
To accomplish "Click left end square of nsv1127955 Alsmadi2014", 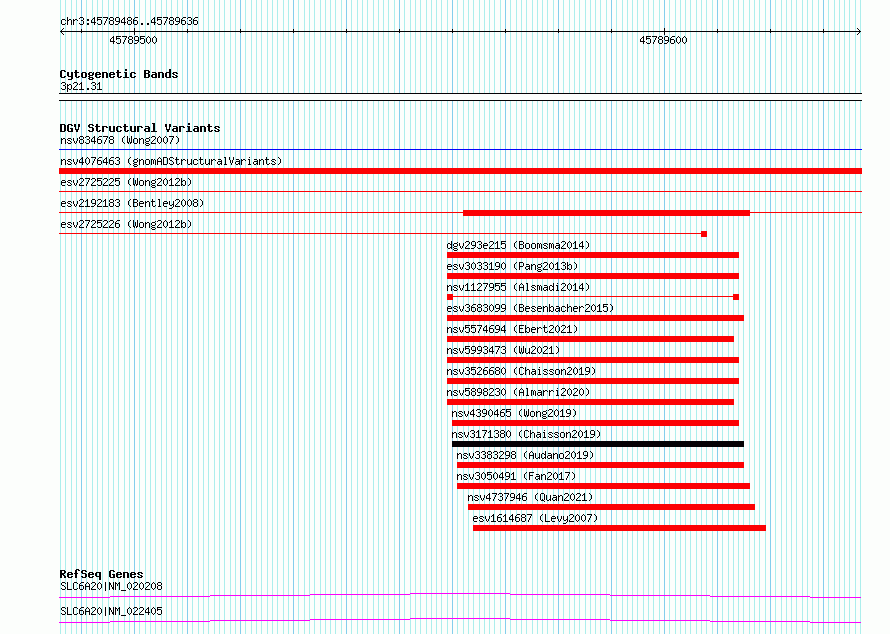I will point(450,297).
